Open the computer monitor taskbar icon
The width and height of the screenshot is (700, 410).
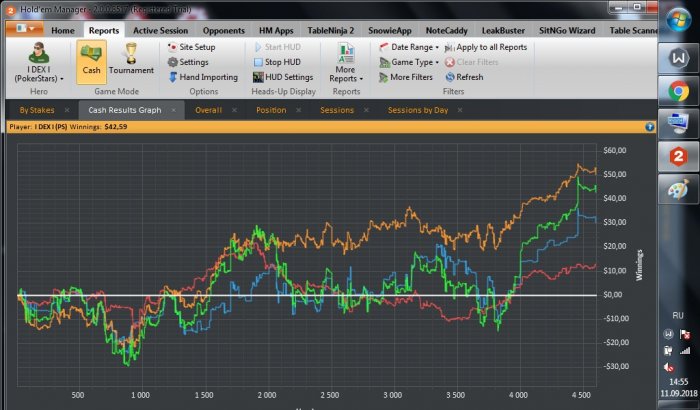click(678, 124)
